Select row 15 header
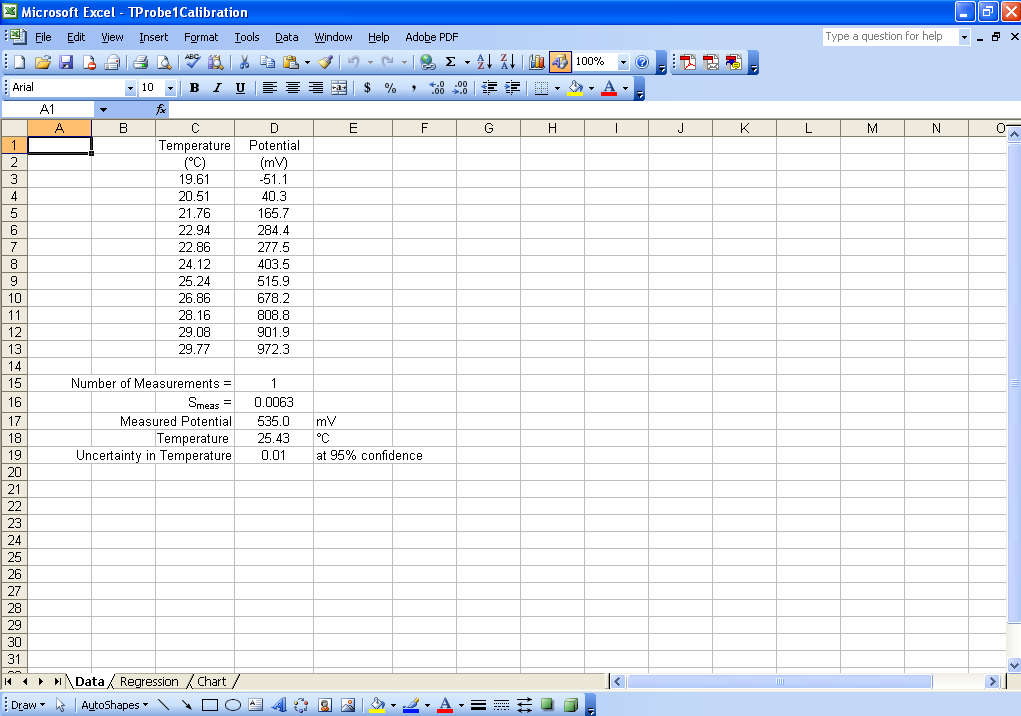 [14, 383]
